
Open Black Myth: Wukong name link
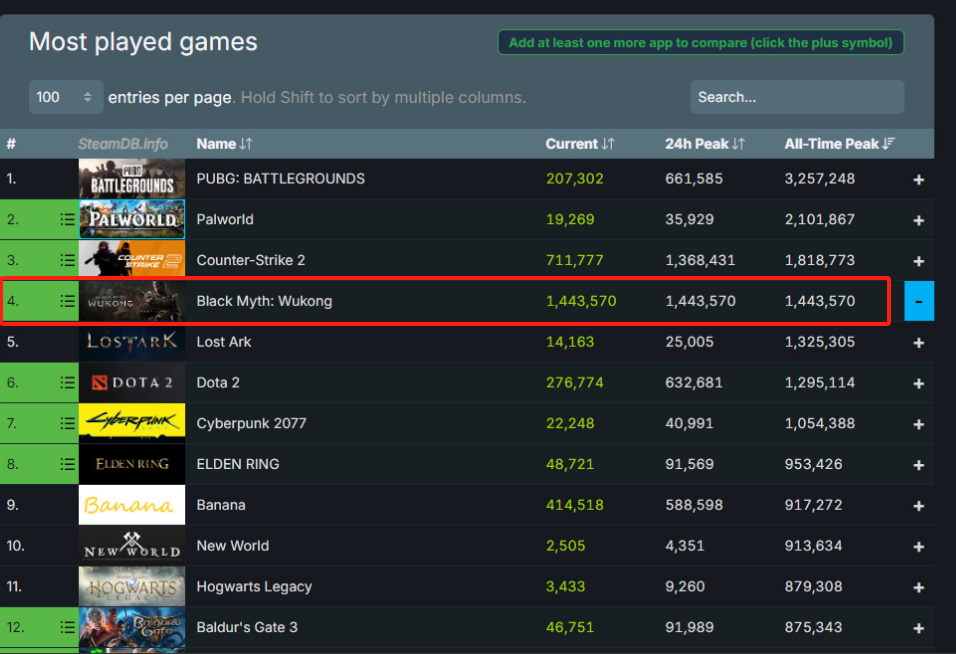[x=264, y=301]
